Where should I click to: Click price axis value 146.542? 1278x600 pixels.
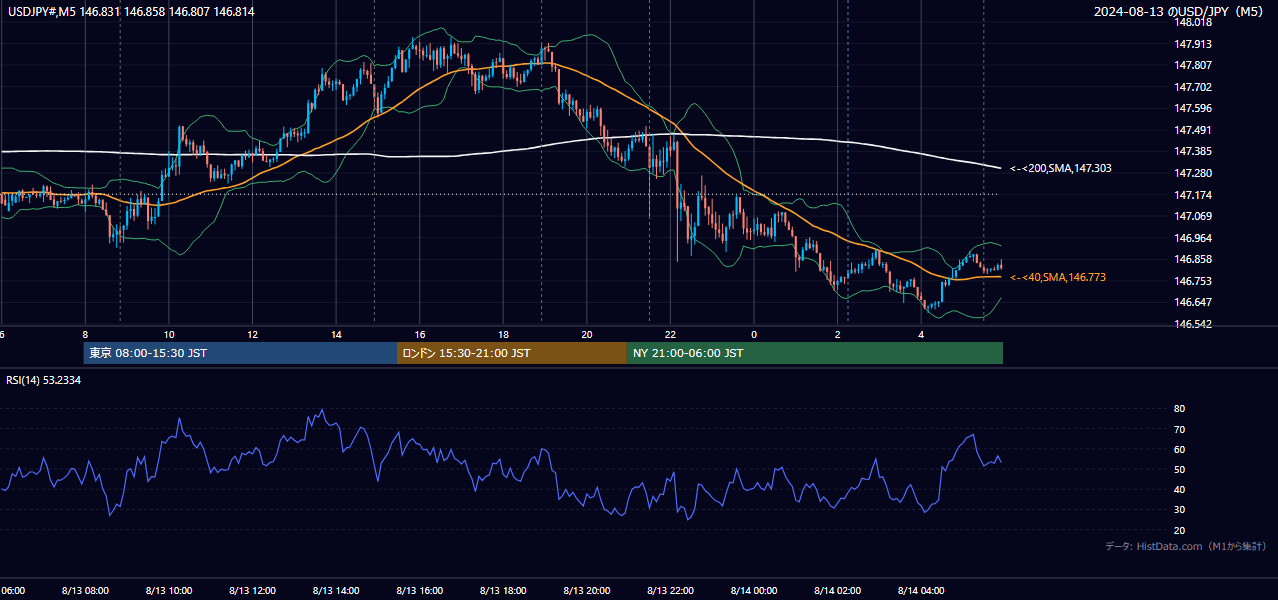point(1192,324)
